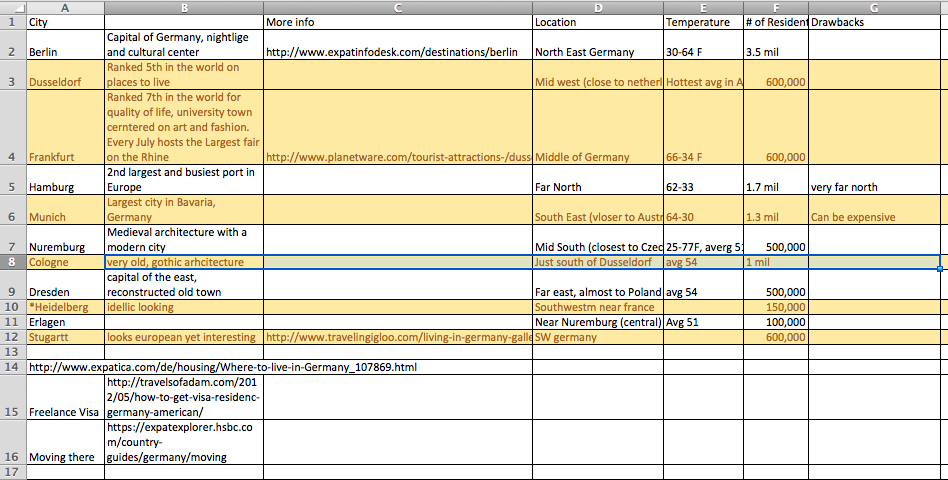Click 'idellic looking' description cell
The height and width of the screenshot is (480, 948).
click(184, 307)
